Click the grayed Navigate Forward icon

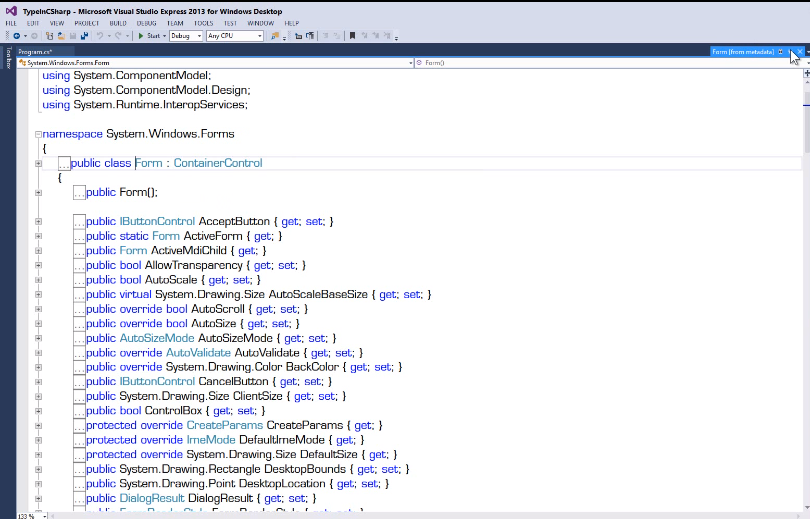pyautogui.click(x=34, y=36)
